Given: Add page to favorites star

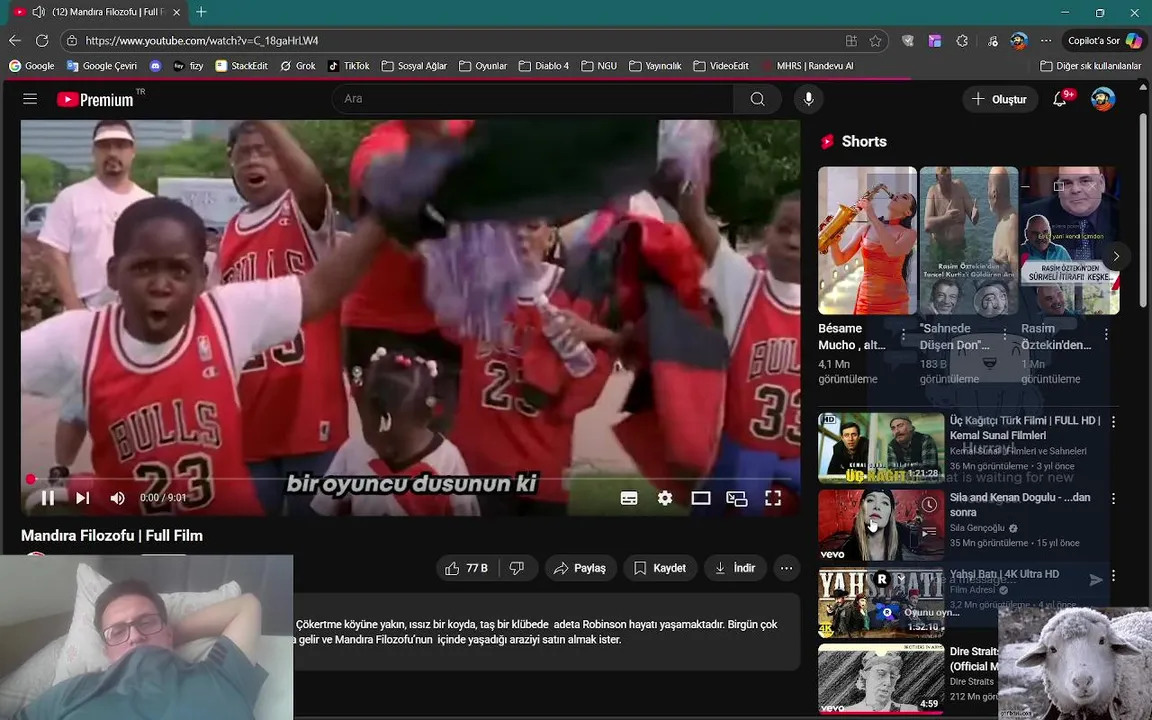Looking at the screenshot, I should click(875, 41).
